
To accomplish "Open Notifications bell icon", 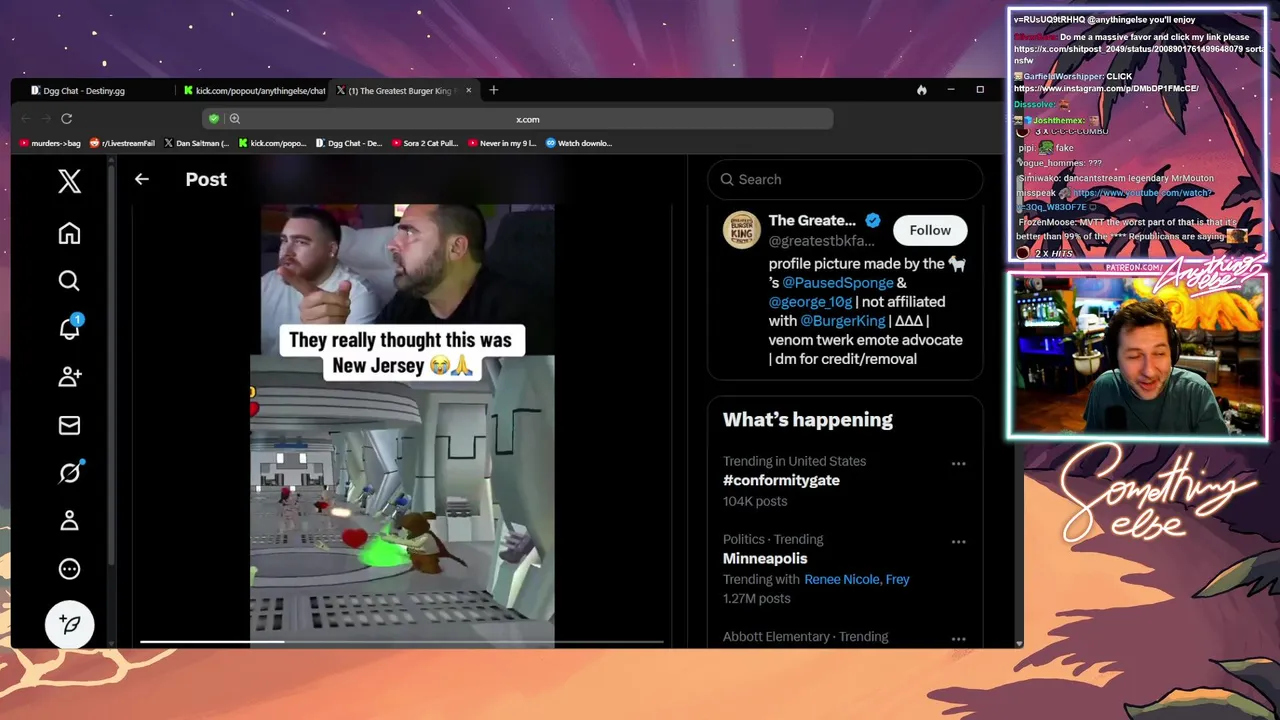I will [x=69, y=327].
